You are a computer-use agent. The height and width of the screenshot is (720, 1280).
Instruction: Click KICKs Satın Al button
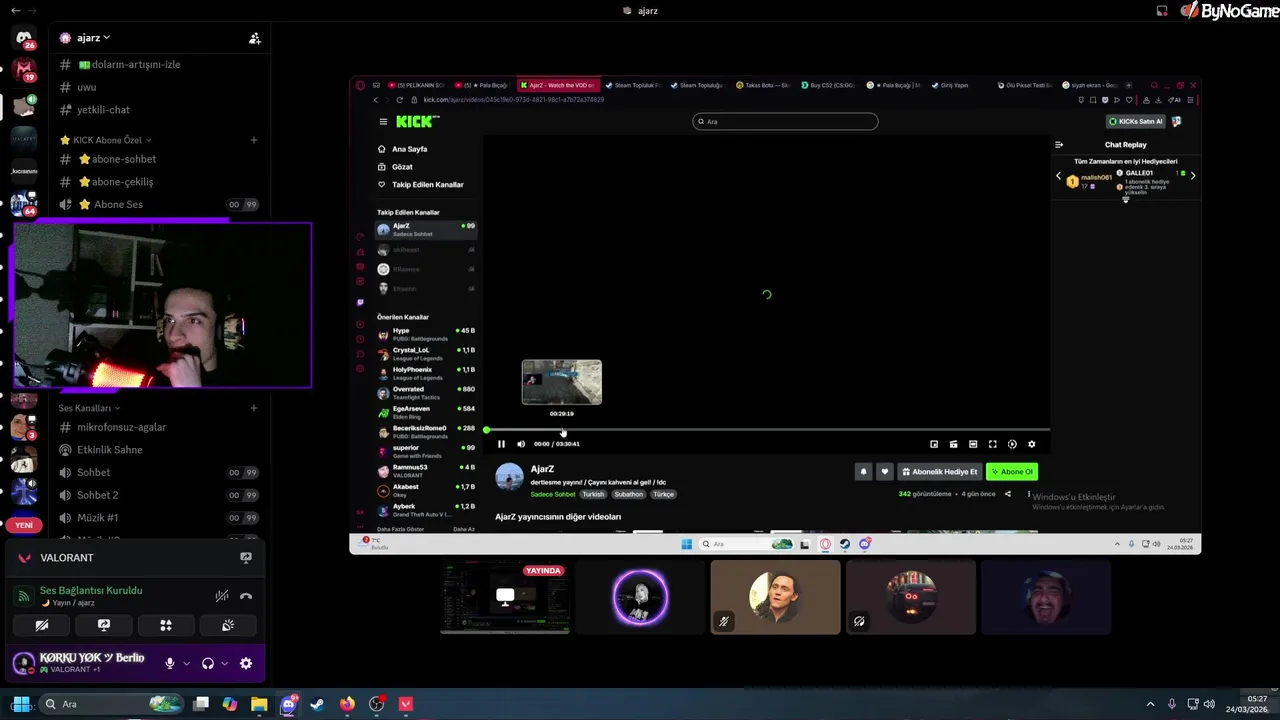1136,121
